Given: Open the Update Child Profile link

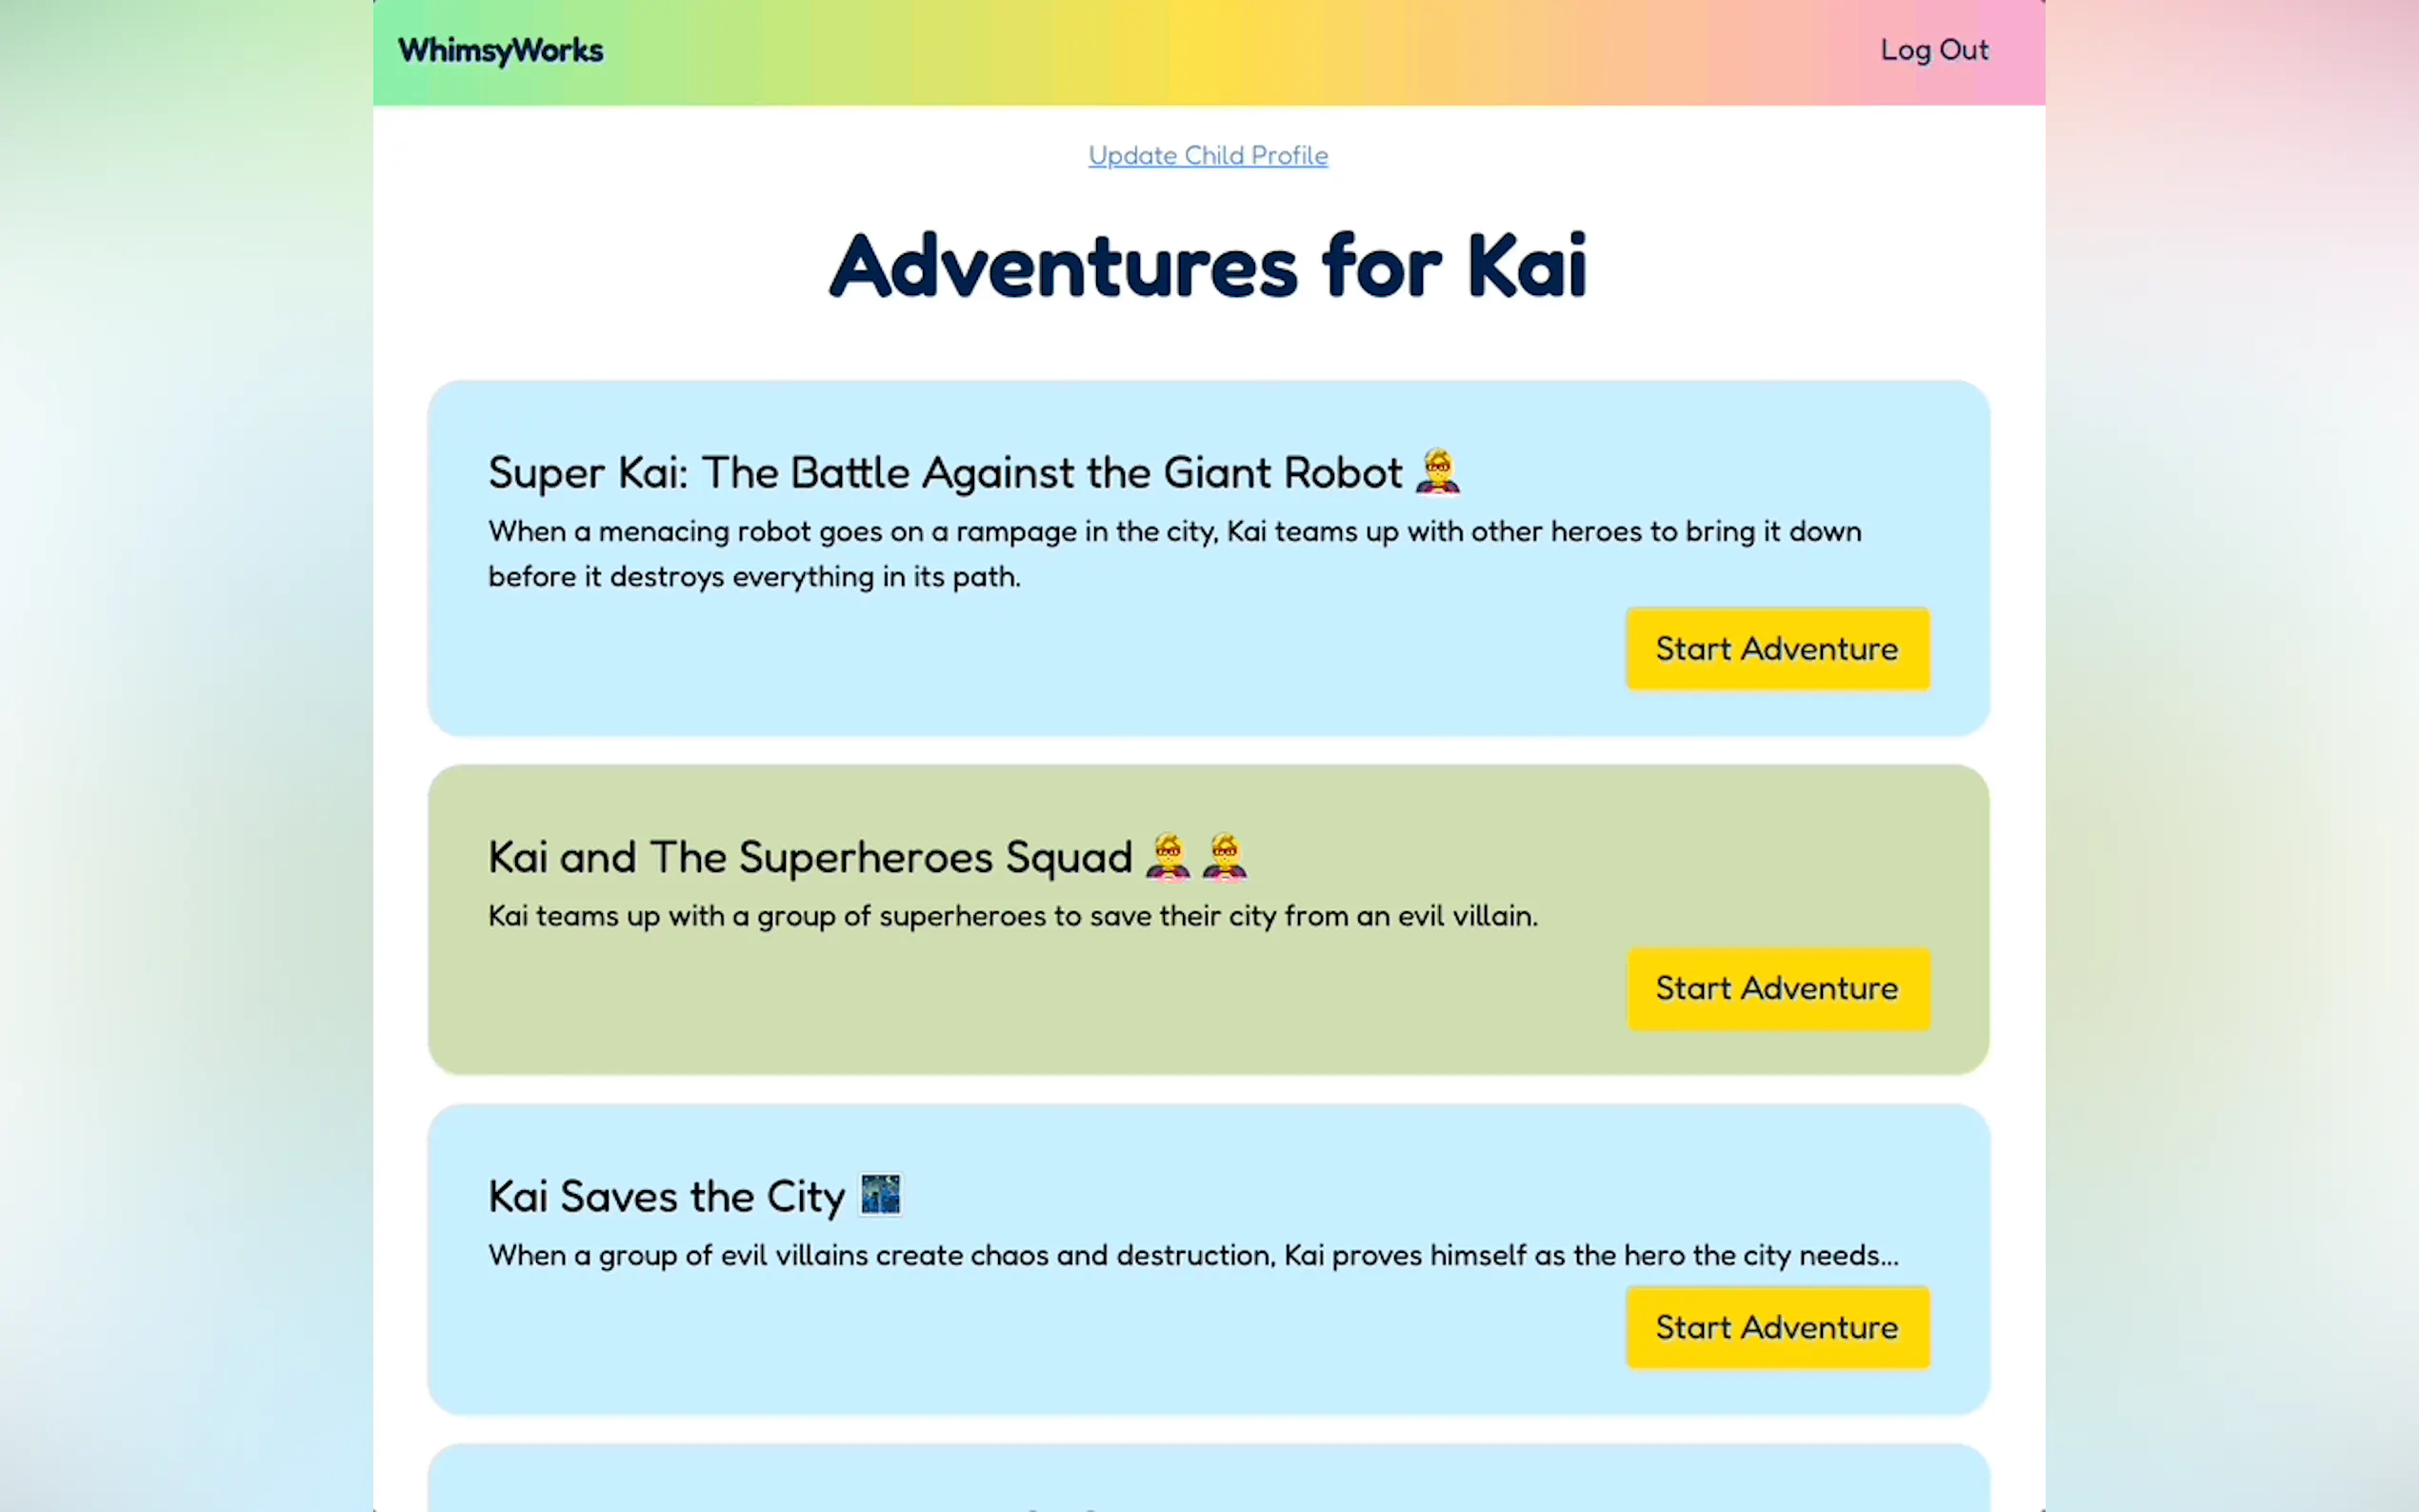Looking at the screenshot, I should click(x=1207, y=155).
